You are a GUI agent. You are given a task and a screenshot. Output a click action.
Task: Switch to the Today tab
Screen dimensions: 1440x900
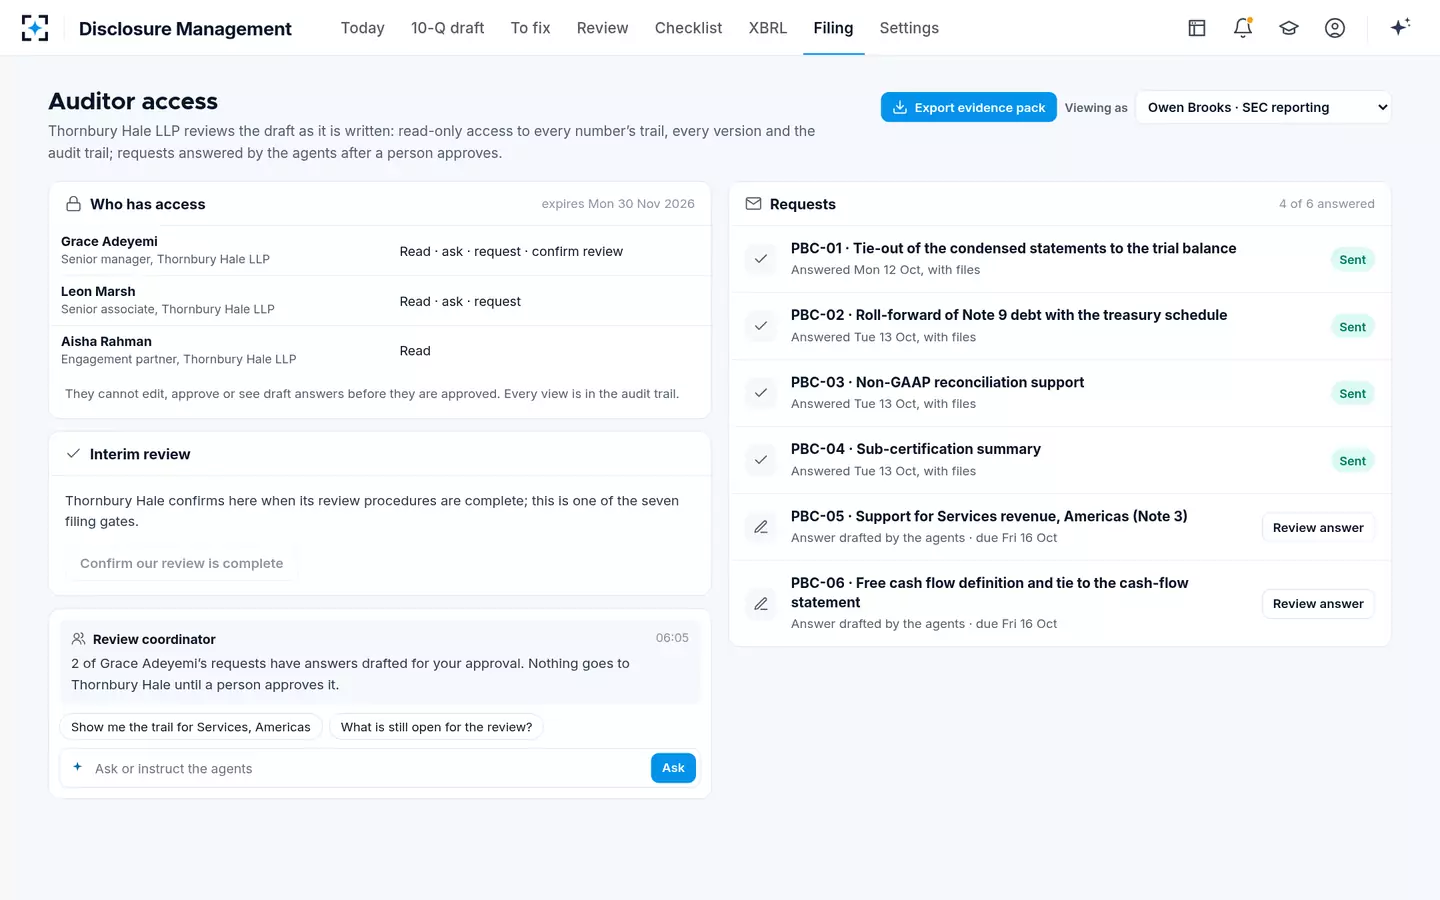click(x=362, y=28)
